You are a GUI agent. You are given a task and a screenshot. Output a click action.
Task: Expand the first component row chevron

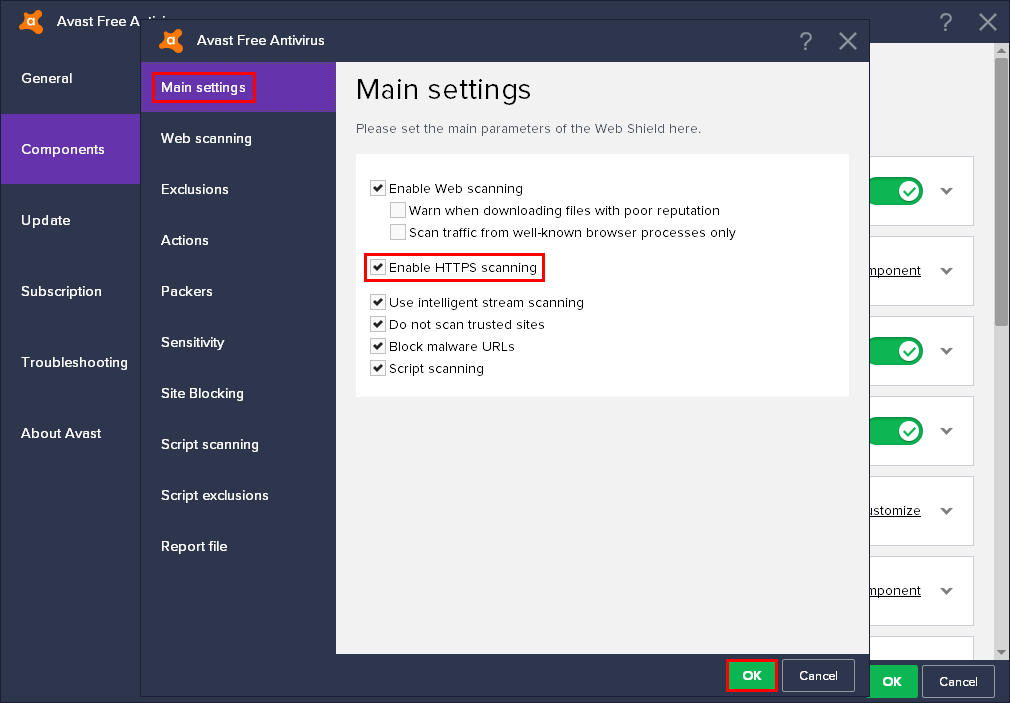(x=946, y=191)
